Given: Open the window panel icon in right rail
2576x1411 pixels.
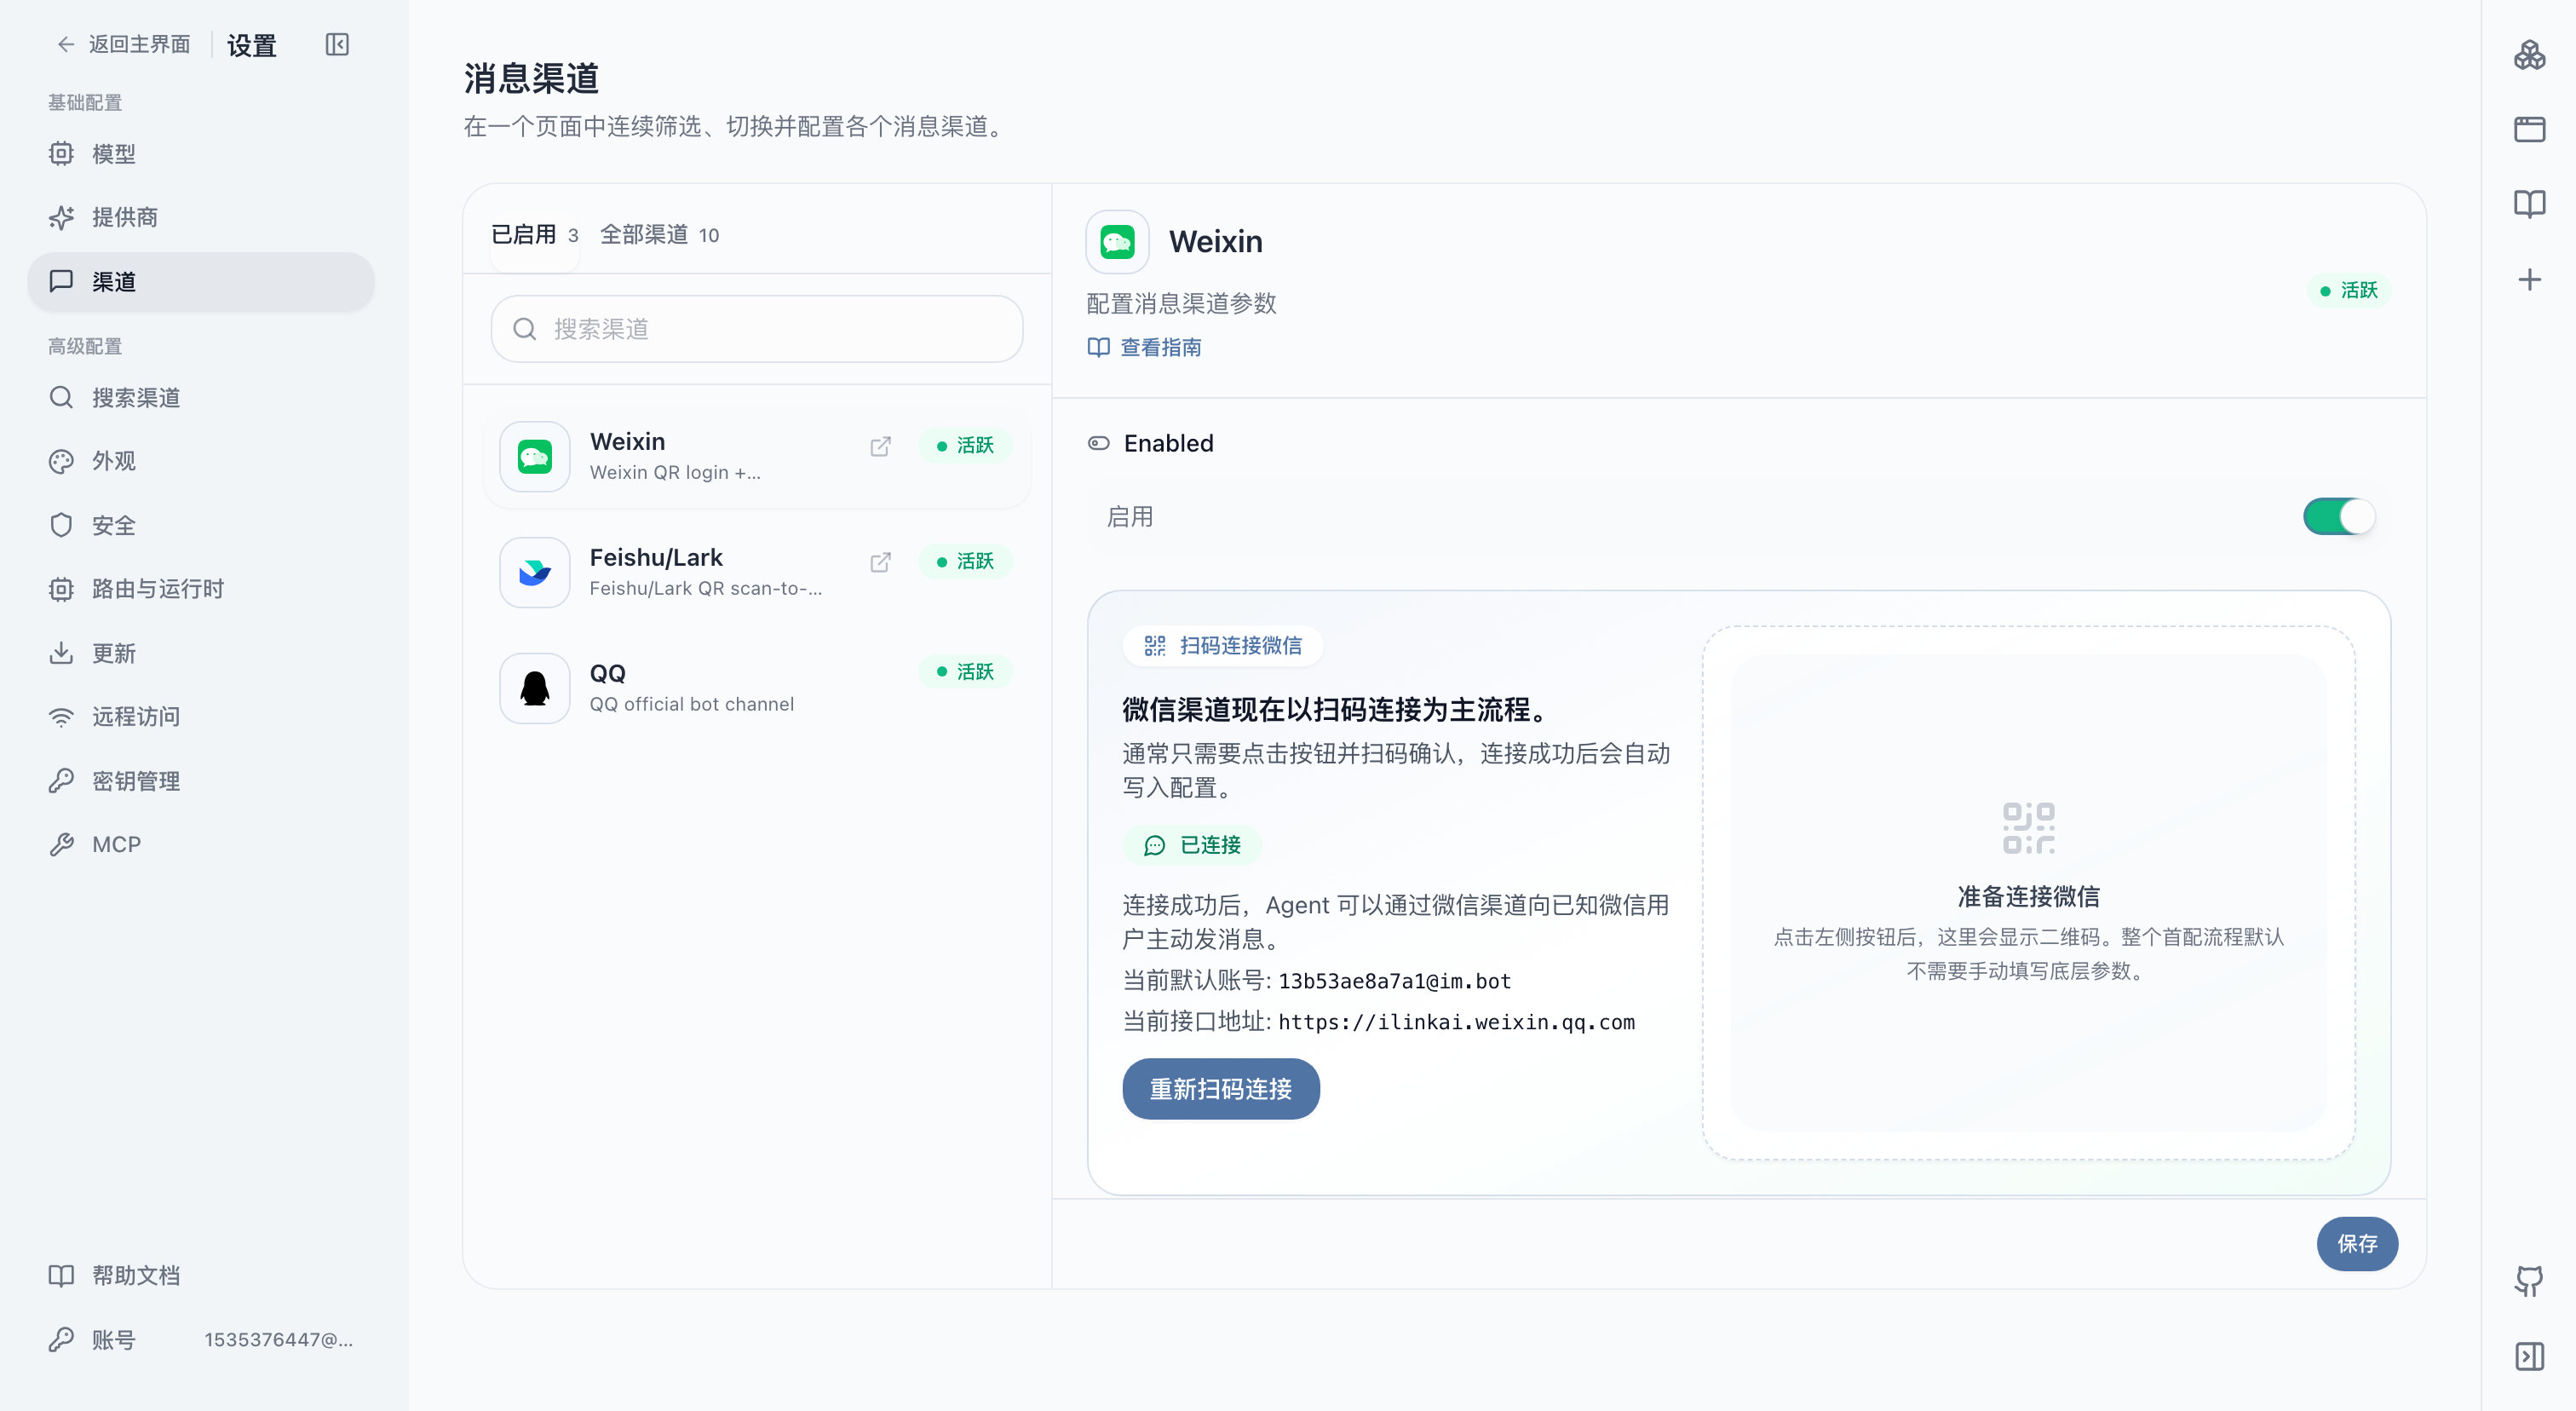Looking at the screenshot, I should click(x=2529, y=129).
